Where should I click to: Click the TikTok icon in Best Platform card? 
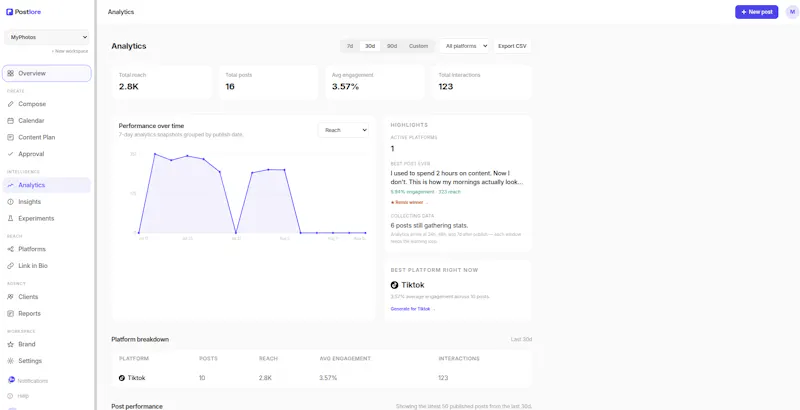coord(394,285)
